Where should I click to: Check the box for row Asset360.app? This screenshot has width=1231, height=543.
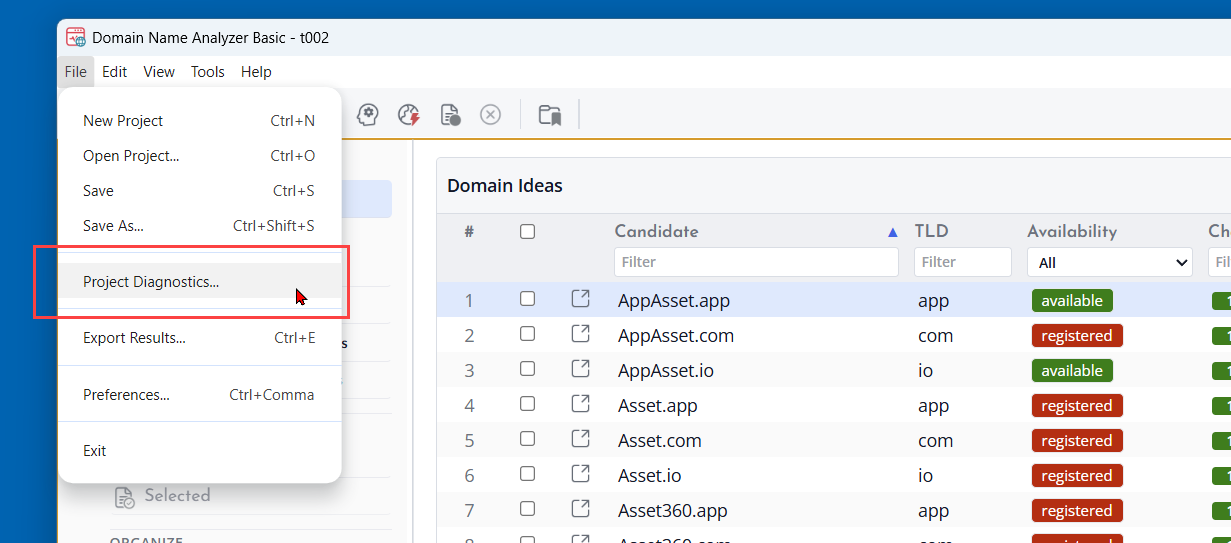[x=527, y=508]
